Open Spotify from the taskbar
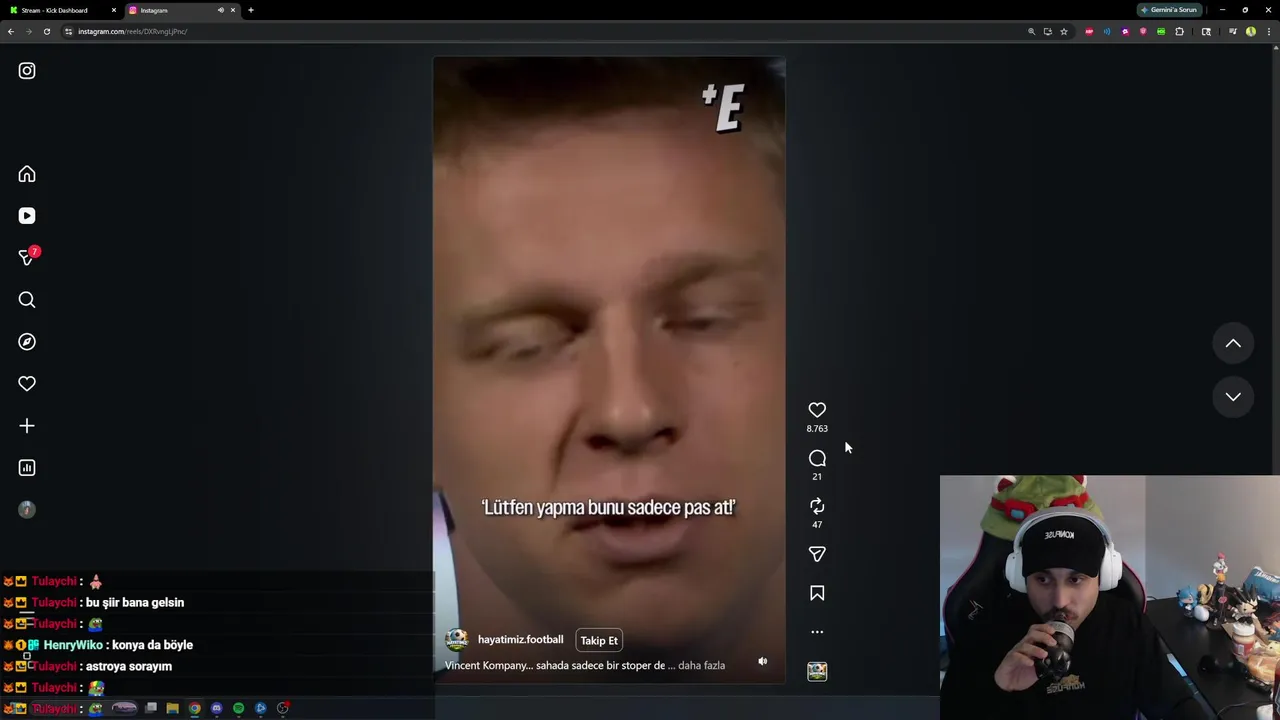The width and height of the screenshot is (1280, 720). [x=239, y=708]
